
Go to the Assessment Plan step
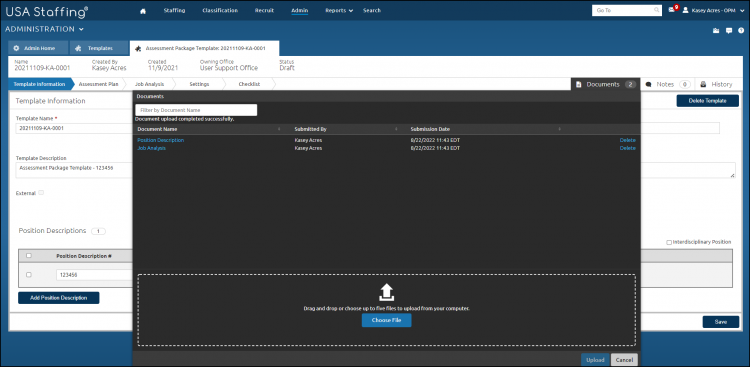pyautogui.click(x=98, y=84)
